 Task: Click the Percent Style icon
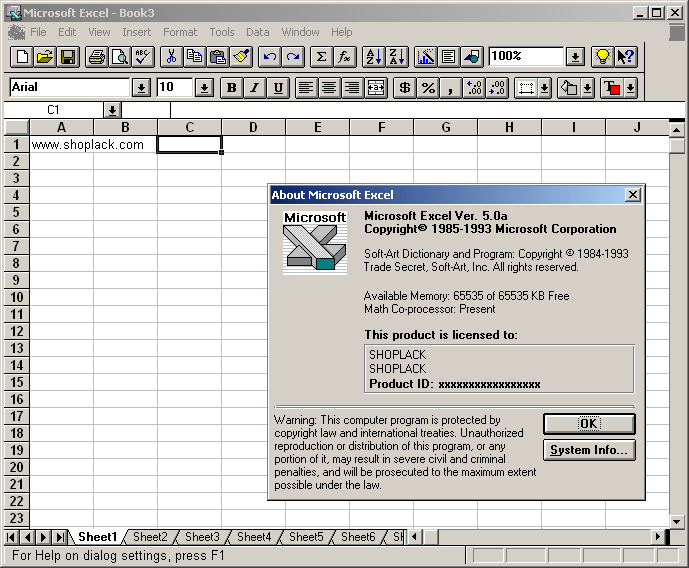pos(428,88)
